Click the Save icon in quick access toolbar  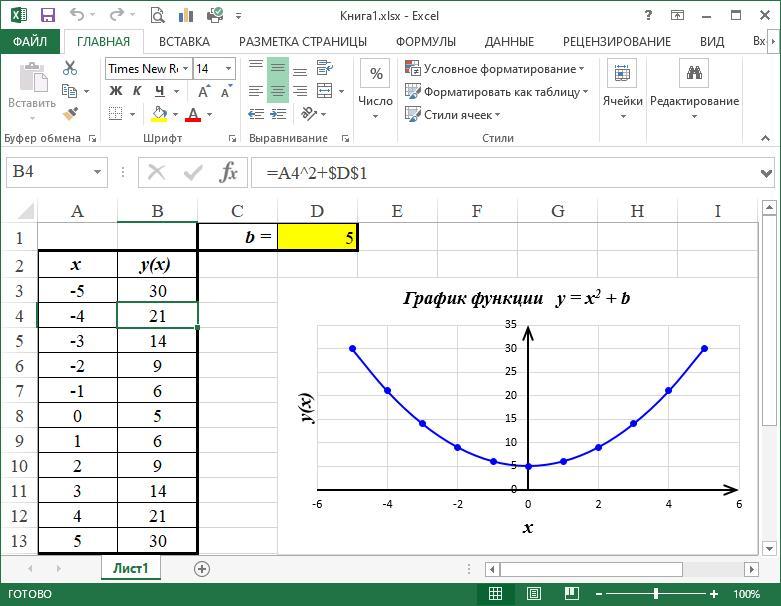click(x=47, y=16)
